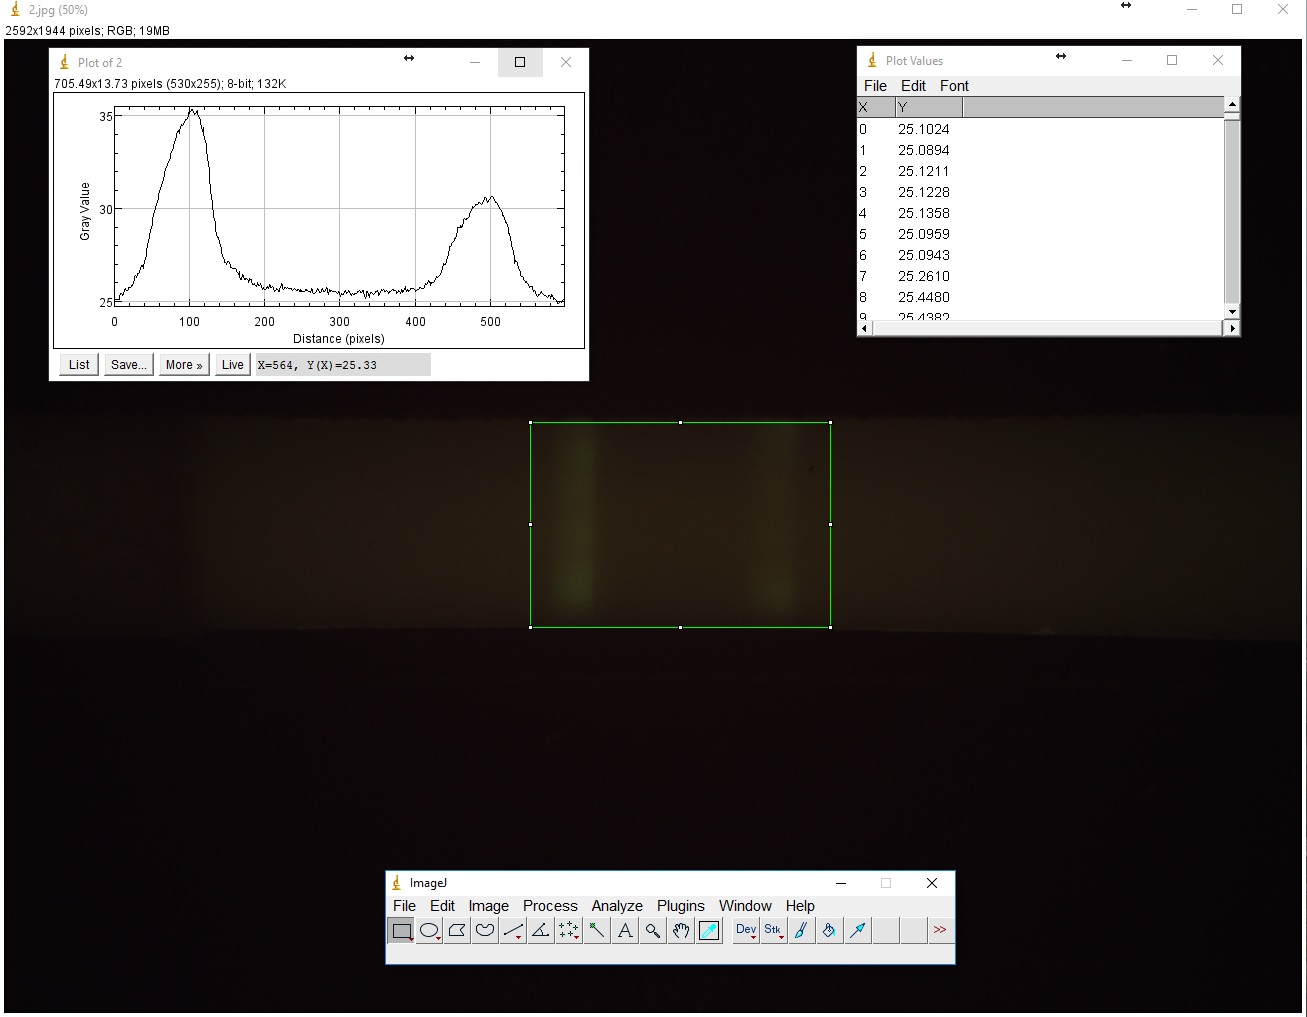Select the Hand scrolling tool
The height and width of the screenshot is (1017, 1307).
click(x=681, y=931)
